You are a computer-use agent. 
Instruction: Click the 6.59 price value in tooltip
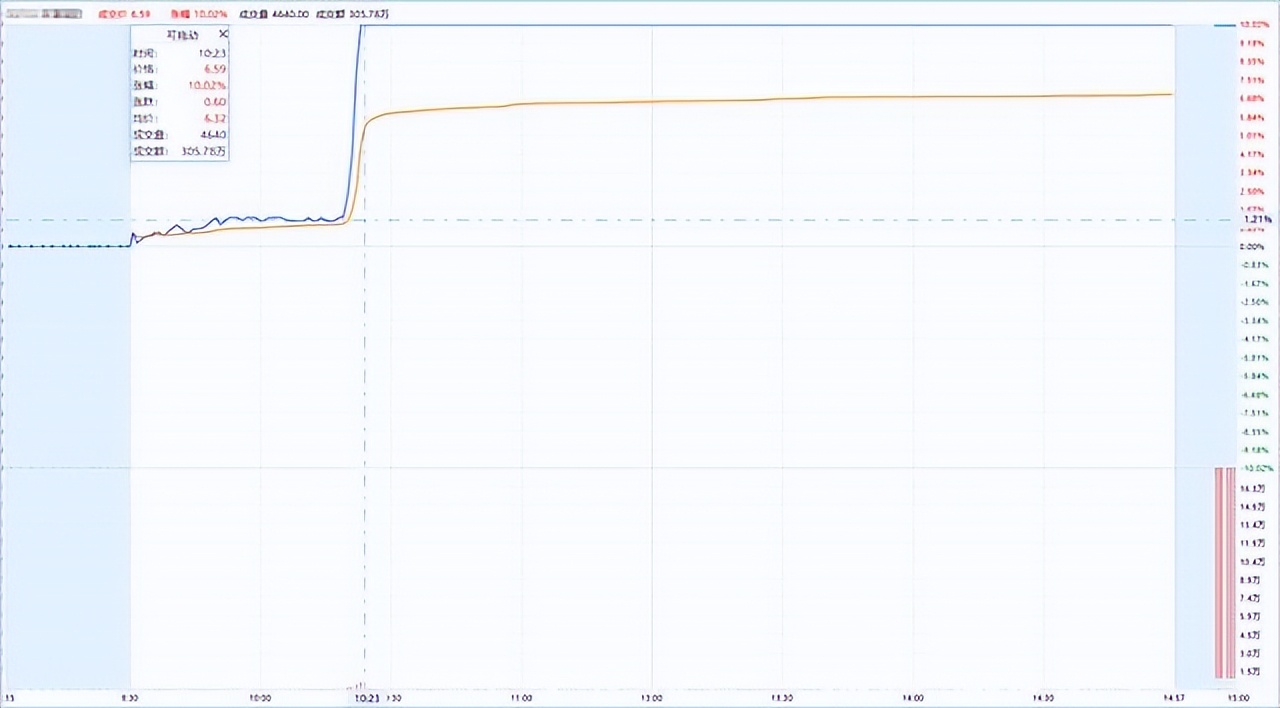pyautogui.click(x=214, y=68)
